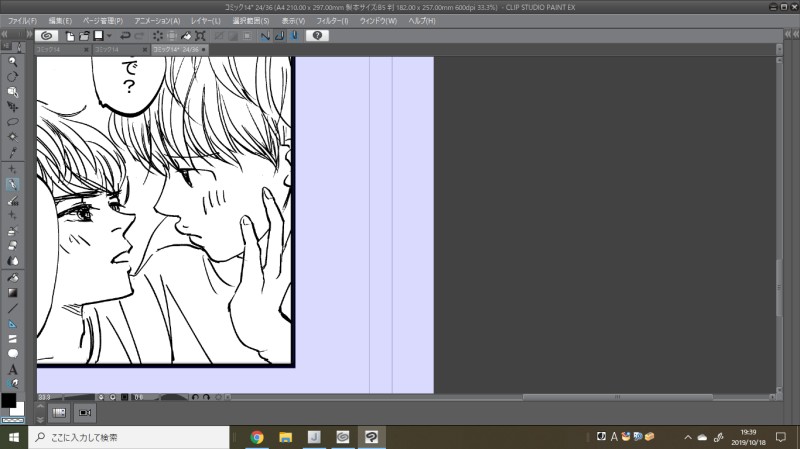Expand the Save icon dropdown arrow

coord(109,36)
